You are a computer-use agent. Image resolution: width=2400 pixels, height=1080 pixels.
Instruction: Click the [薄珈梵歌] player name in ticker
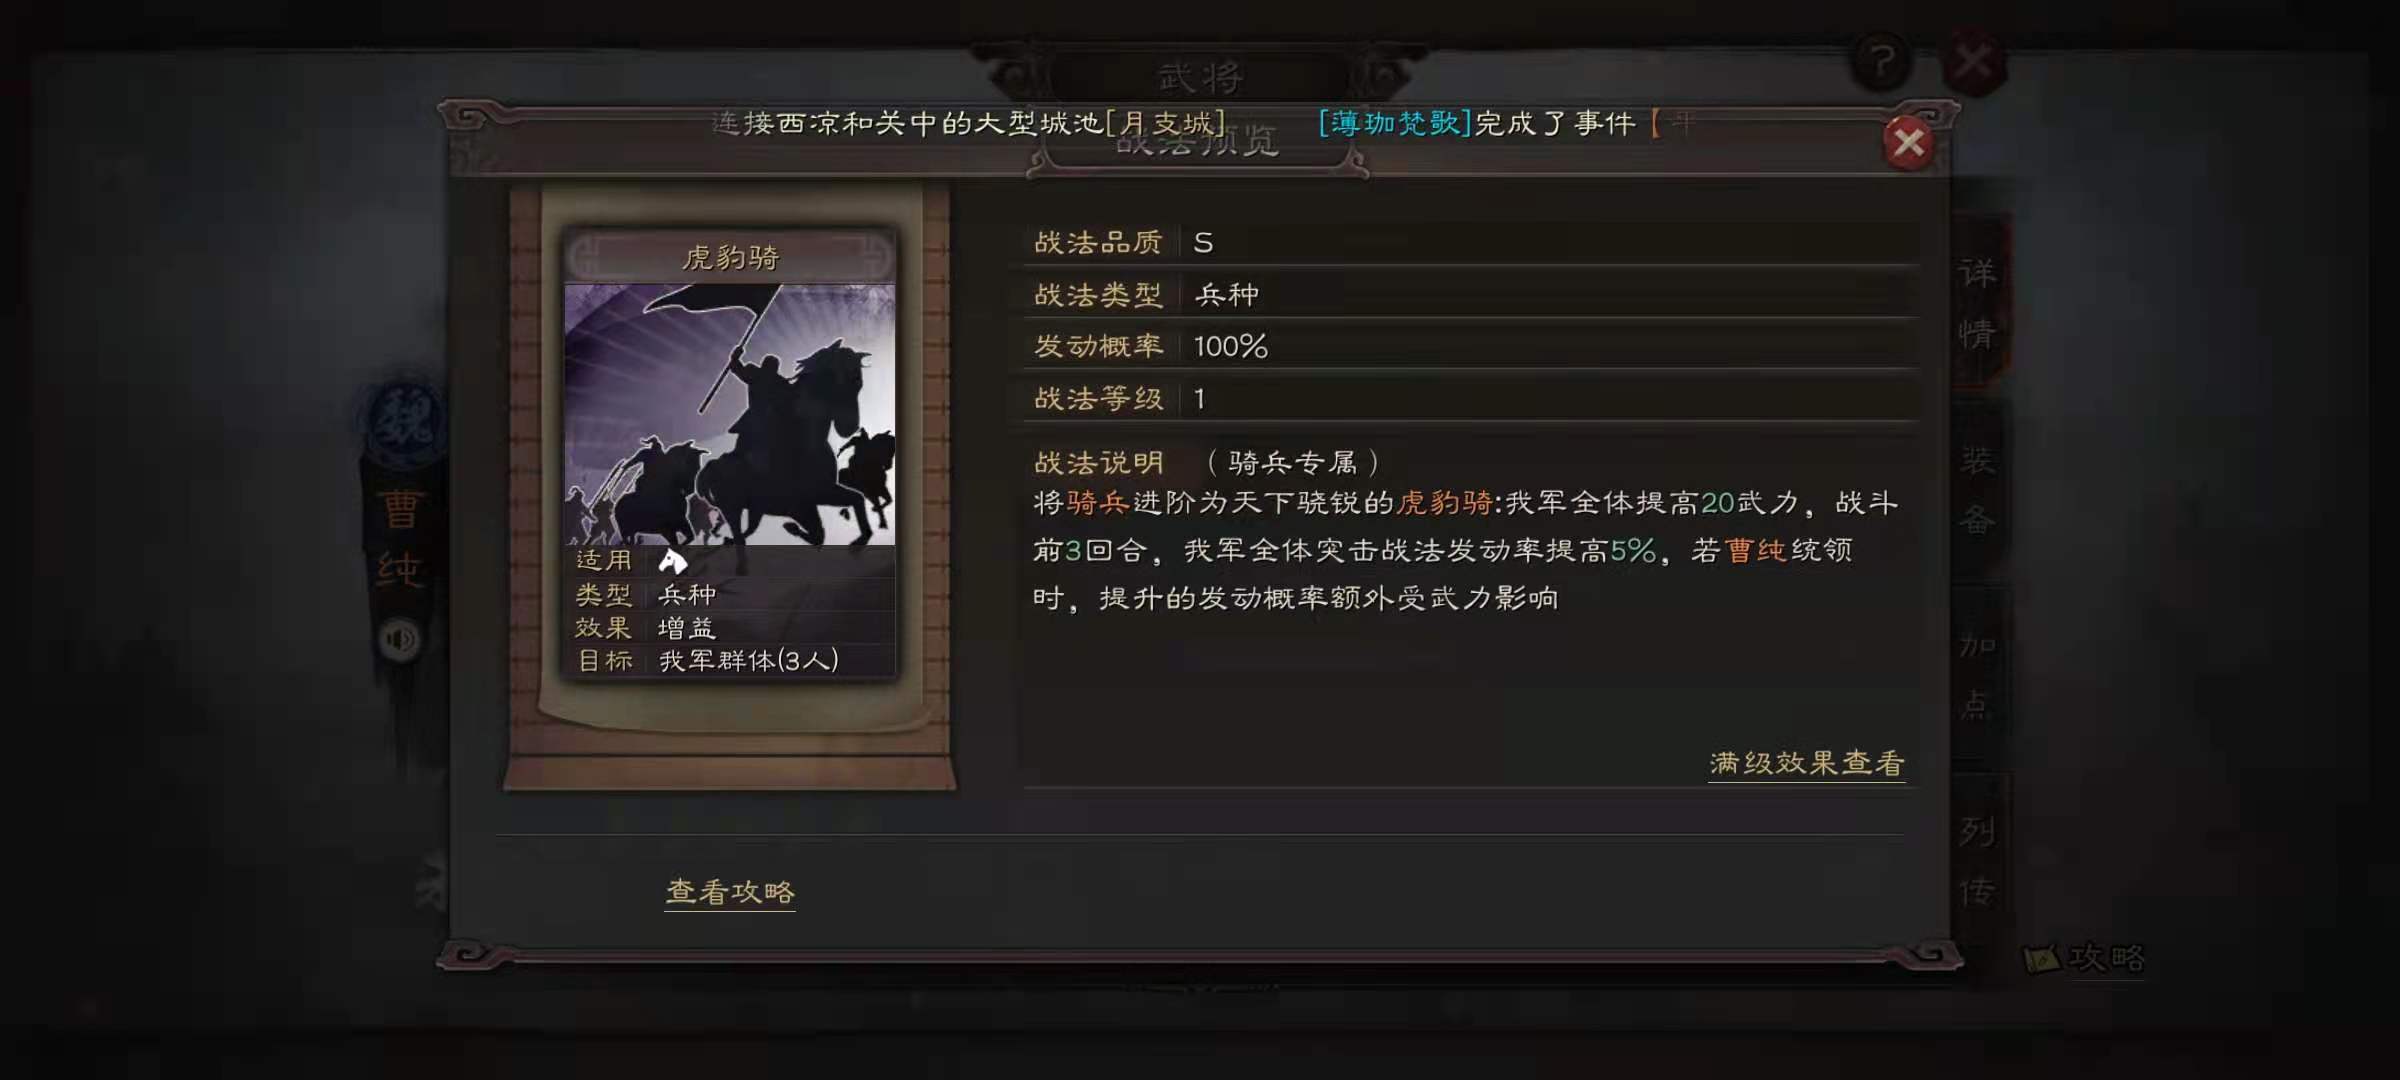coord(1394,123)
